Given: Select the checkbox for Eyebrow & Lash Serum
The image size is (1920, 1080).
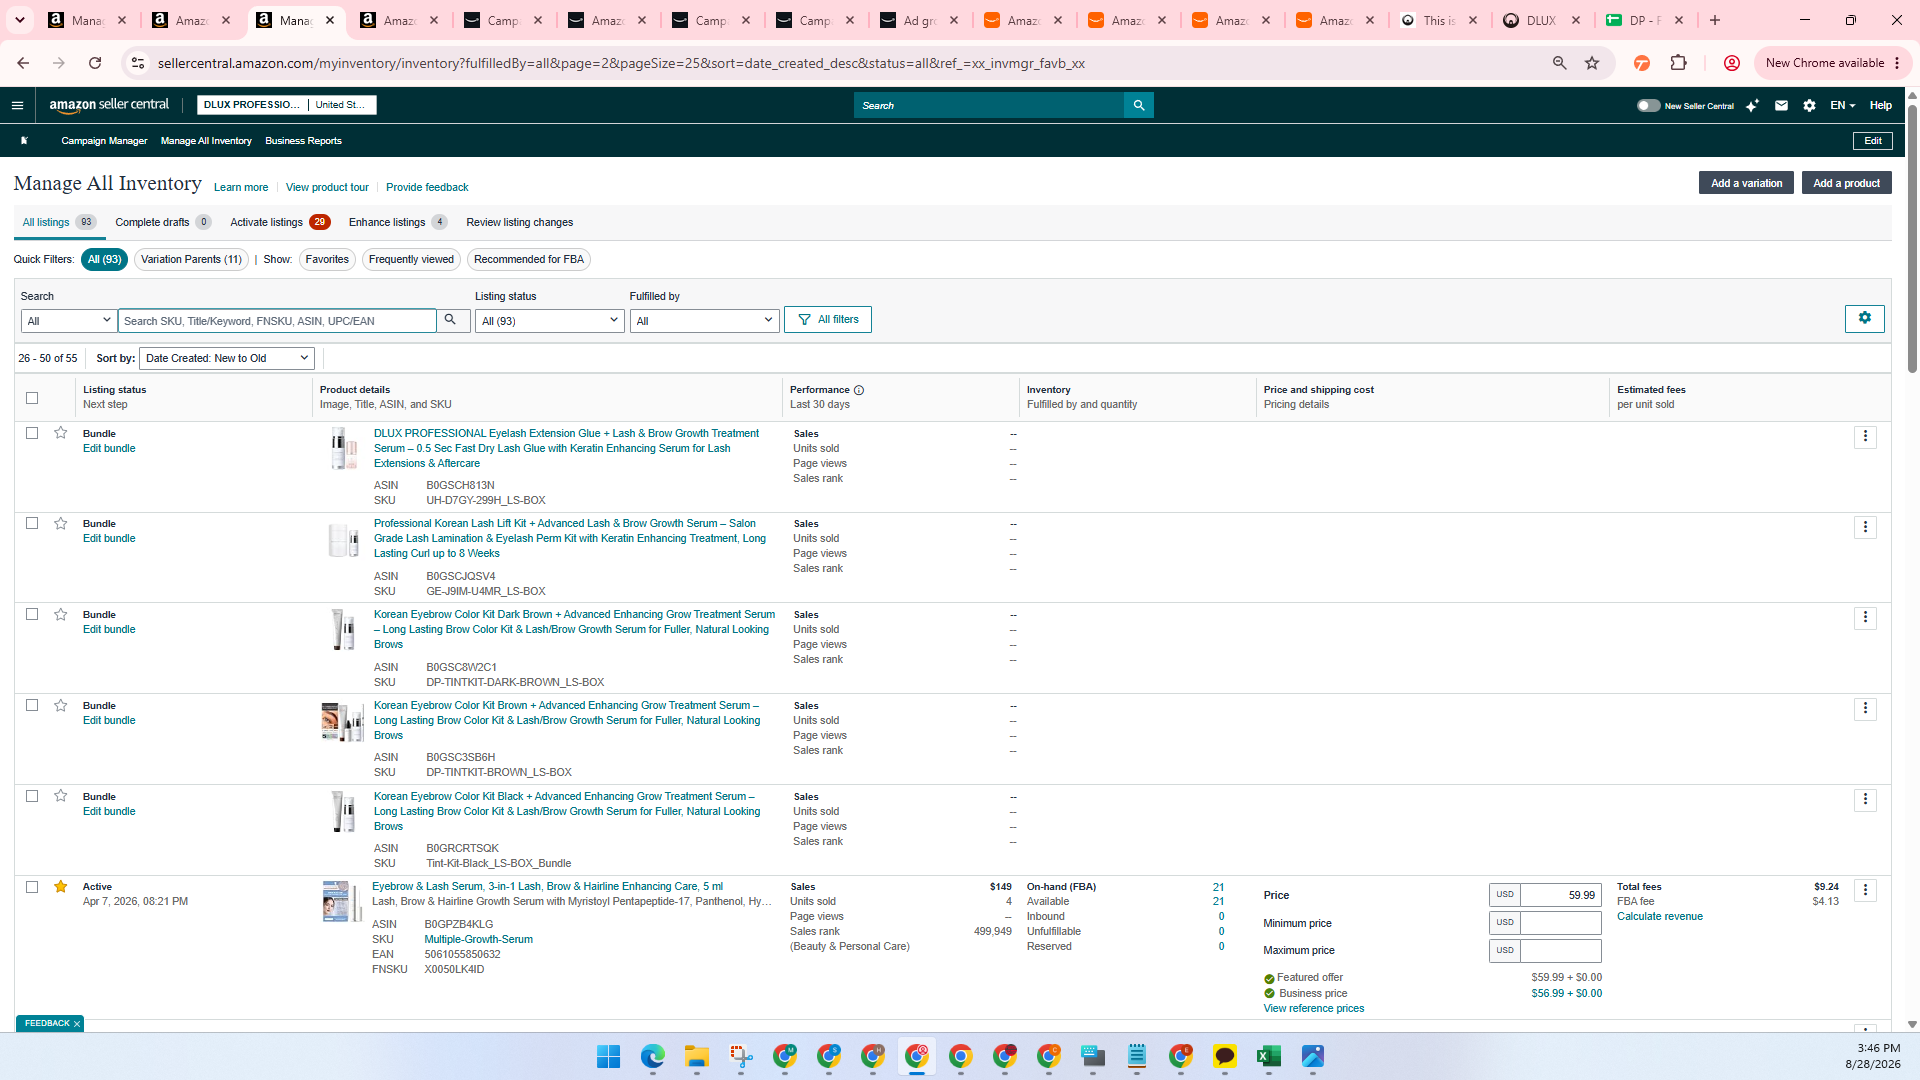Looking at the screenshot, I should coord(32,887).
